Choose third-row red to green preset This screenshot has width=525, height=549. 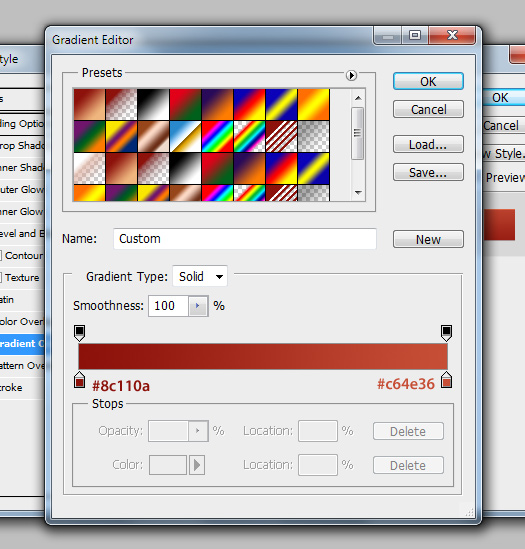[x=217, y=168]
